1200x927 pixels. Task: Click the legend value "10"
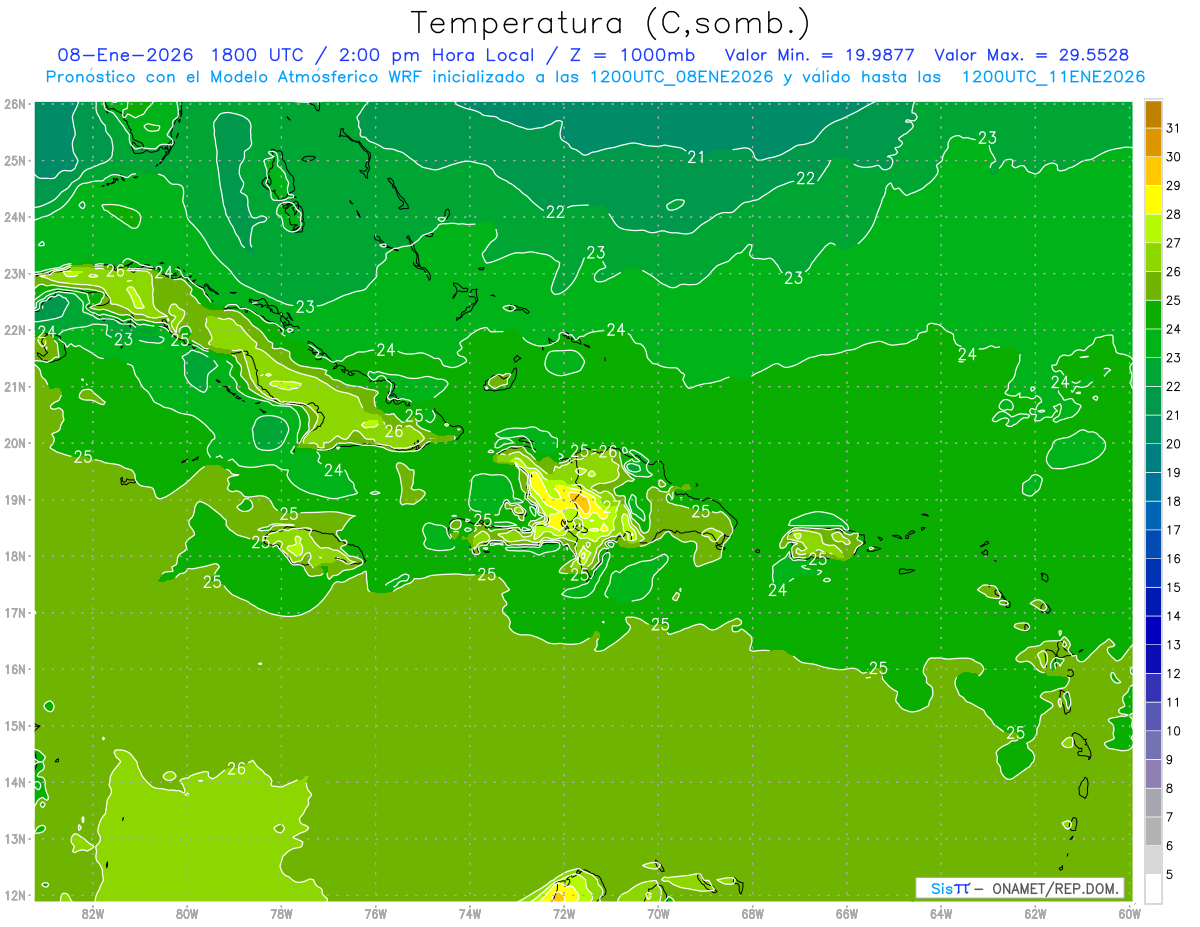coord(1174,731)
